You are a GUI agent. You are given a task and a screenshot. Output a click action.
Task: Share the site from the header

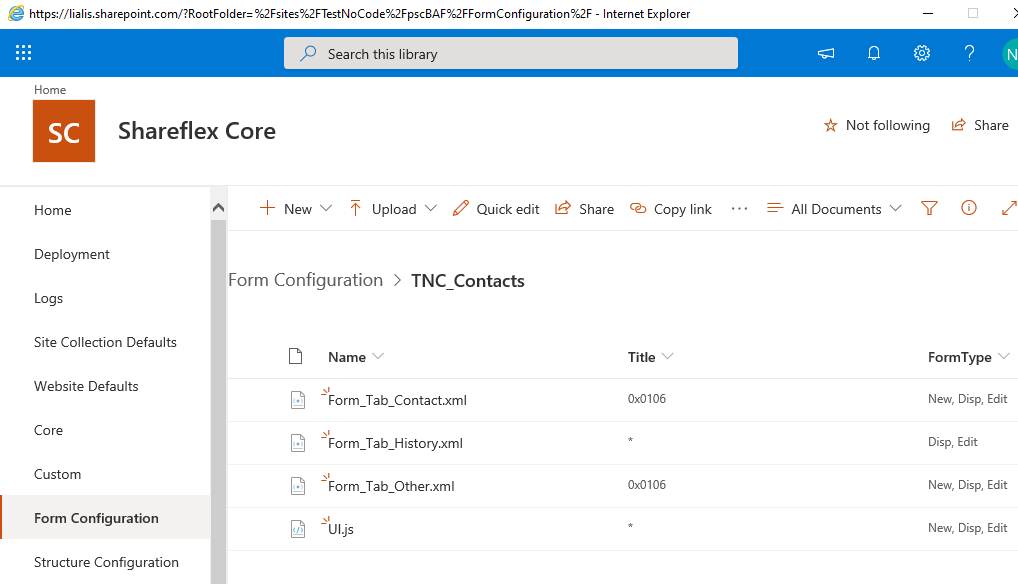pyautogui.click(x=980, y=125)
